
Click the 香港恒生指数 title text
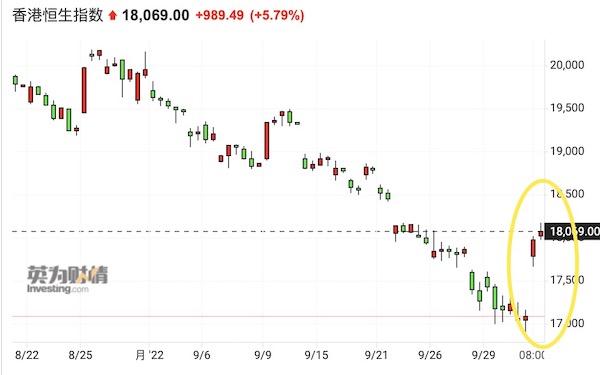(x=58, y=15)
